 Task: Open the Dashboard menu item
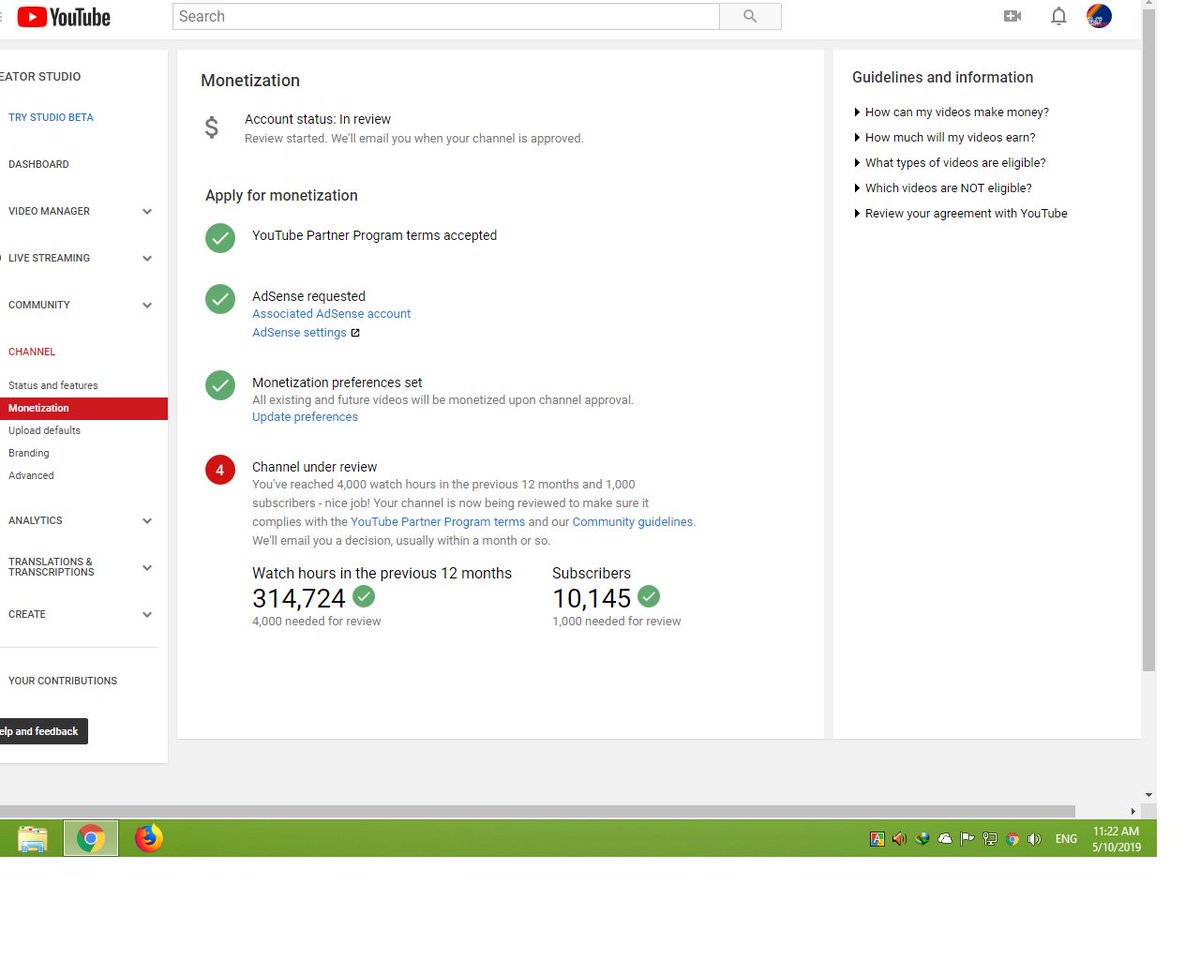(39, 164)
